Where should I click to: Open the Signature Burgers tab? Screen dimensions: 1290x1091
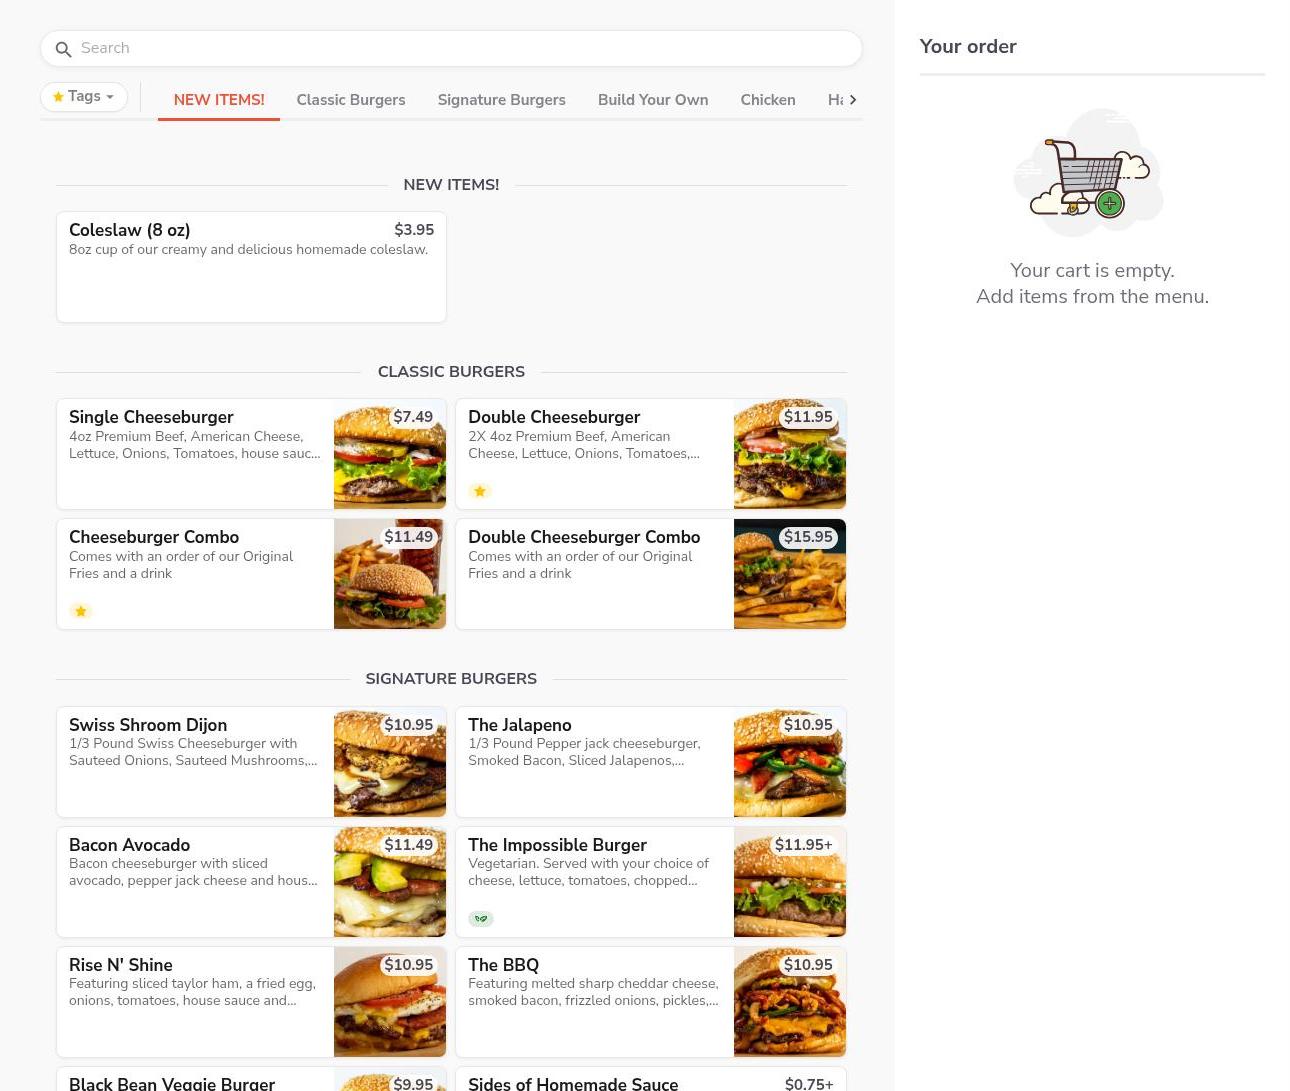(501, 100)
